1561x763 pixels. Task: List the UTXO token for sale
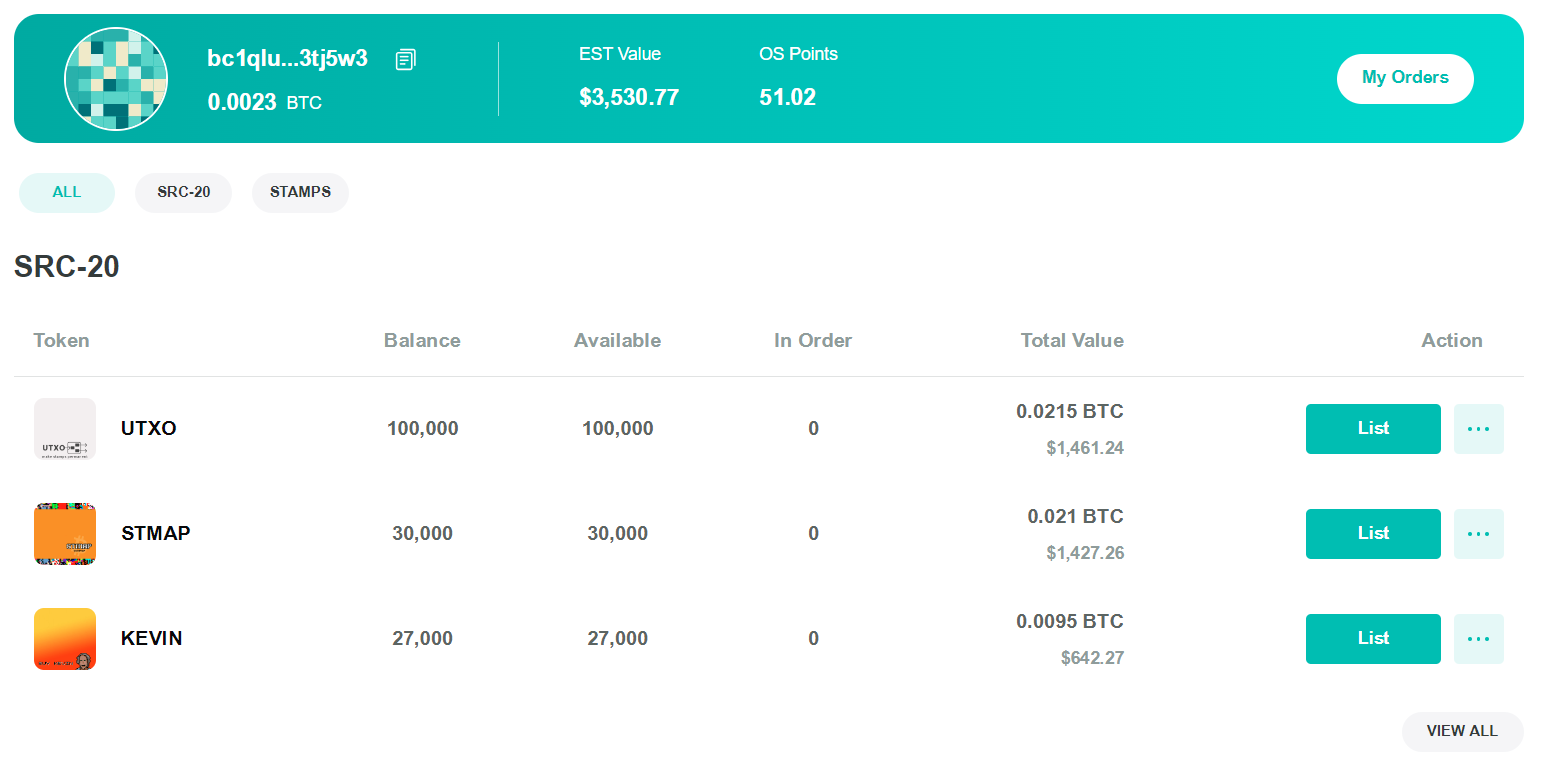pyautogui.click(x=1373, y=428)
